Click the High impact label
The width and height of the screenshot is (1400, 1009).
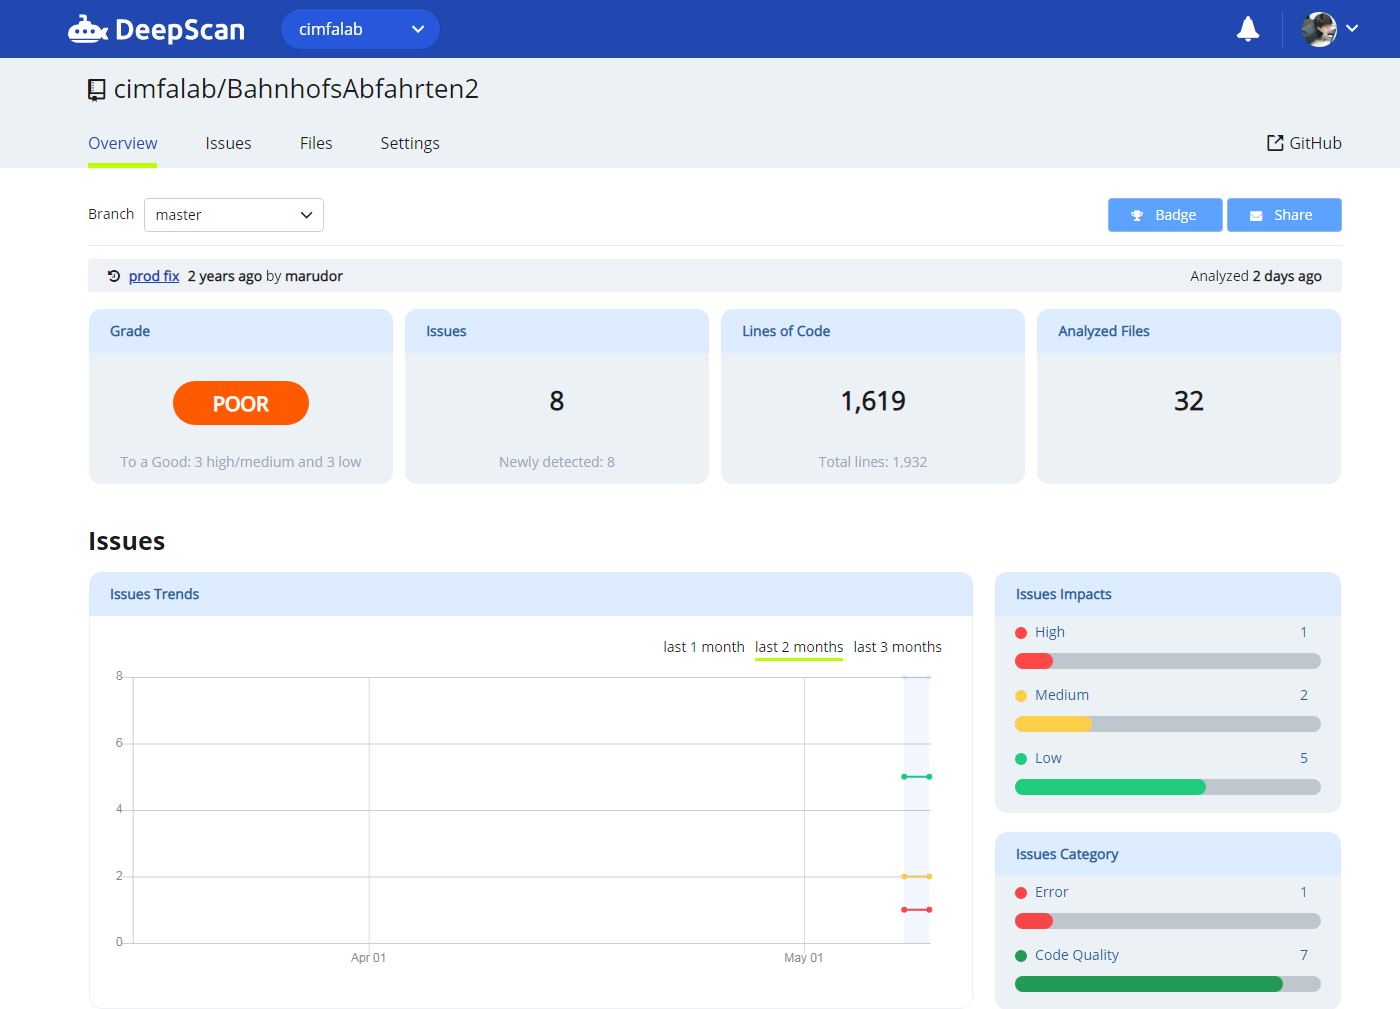pos(1050,632)
